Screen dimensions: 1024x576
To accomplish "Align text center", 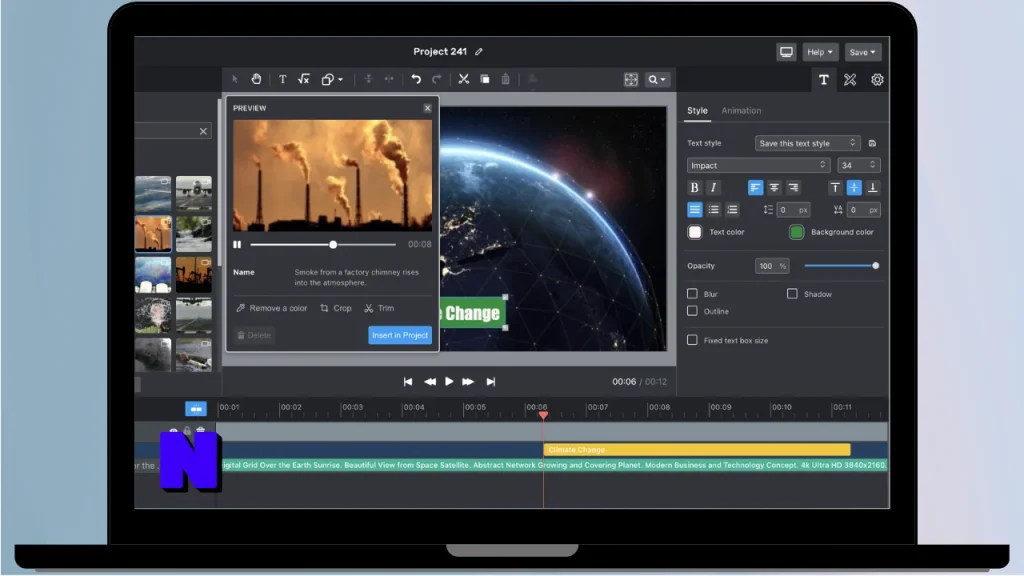I will pos(774,187).
